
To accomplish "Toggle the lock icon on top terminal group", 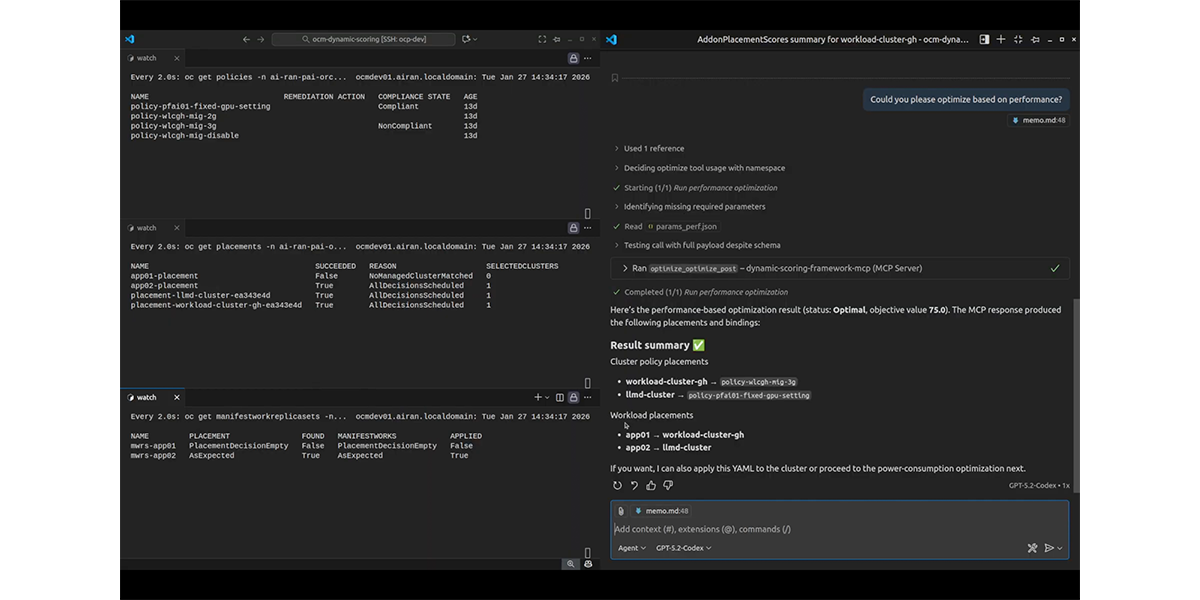I will (573, 59).
